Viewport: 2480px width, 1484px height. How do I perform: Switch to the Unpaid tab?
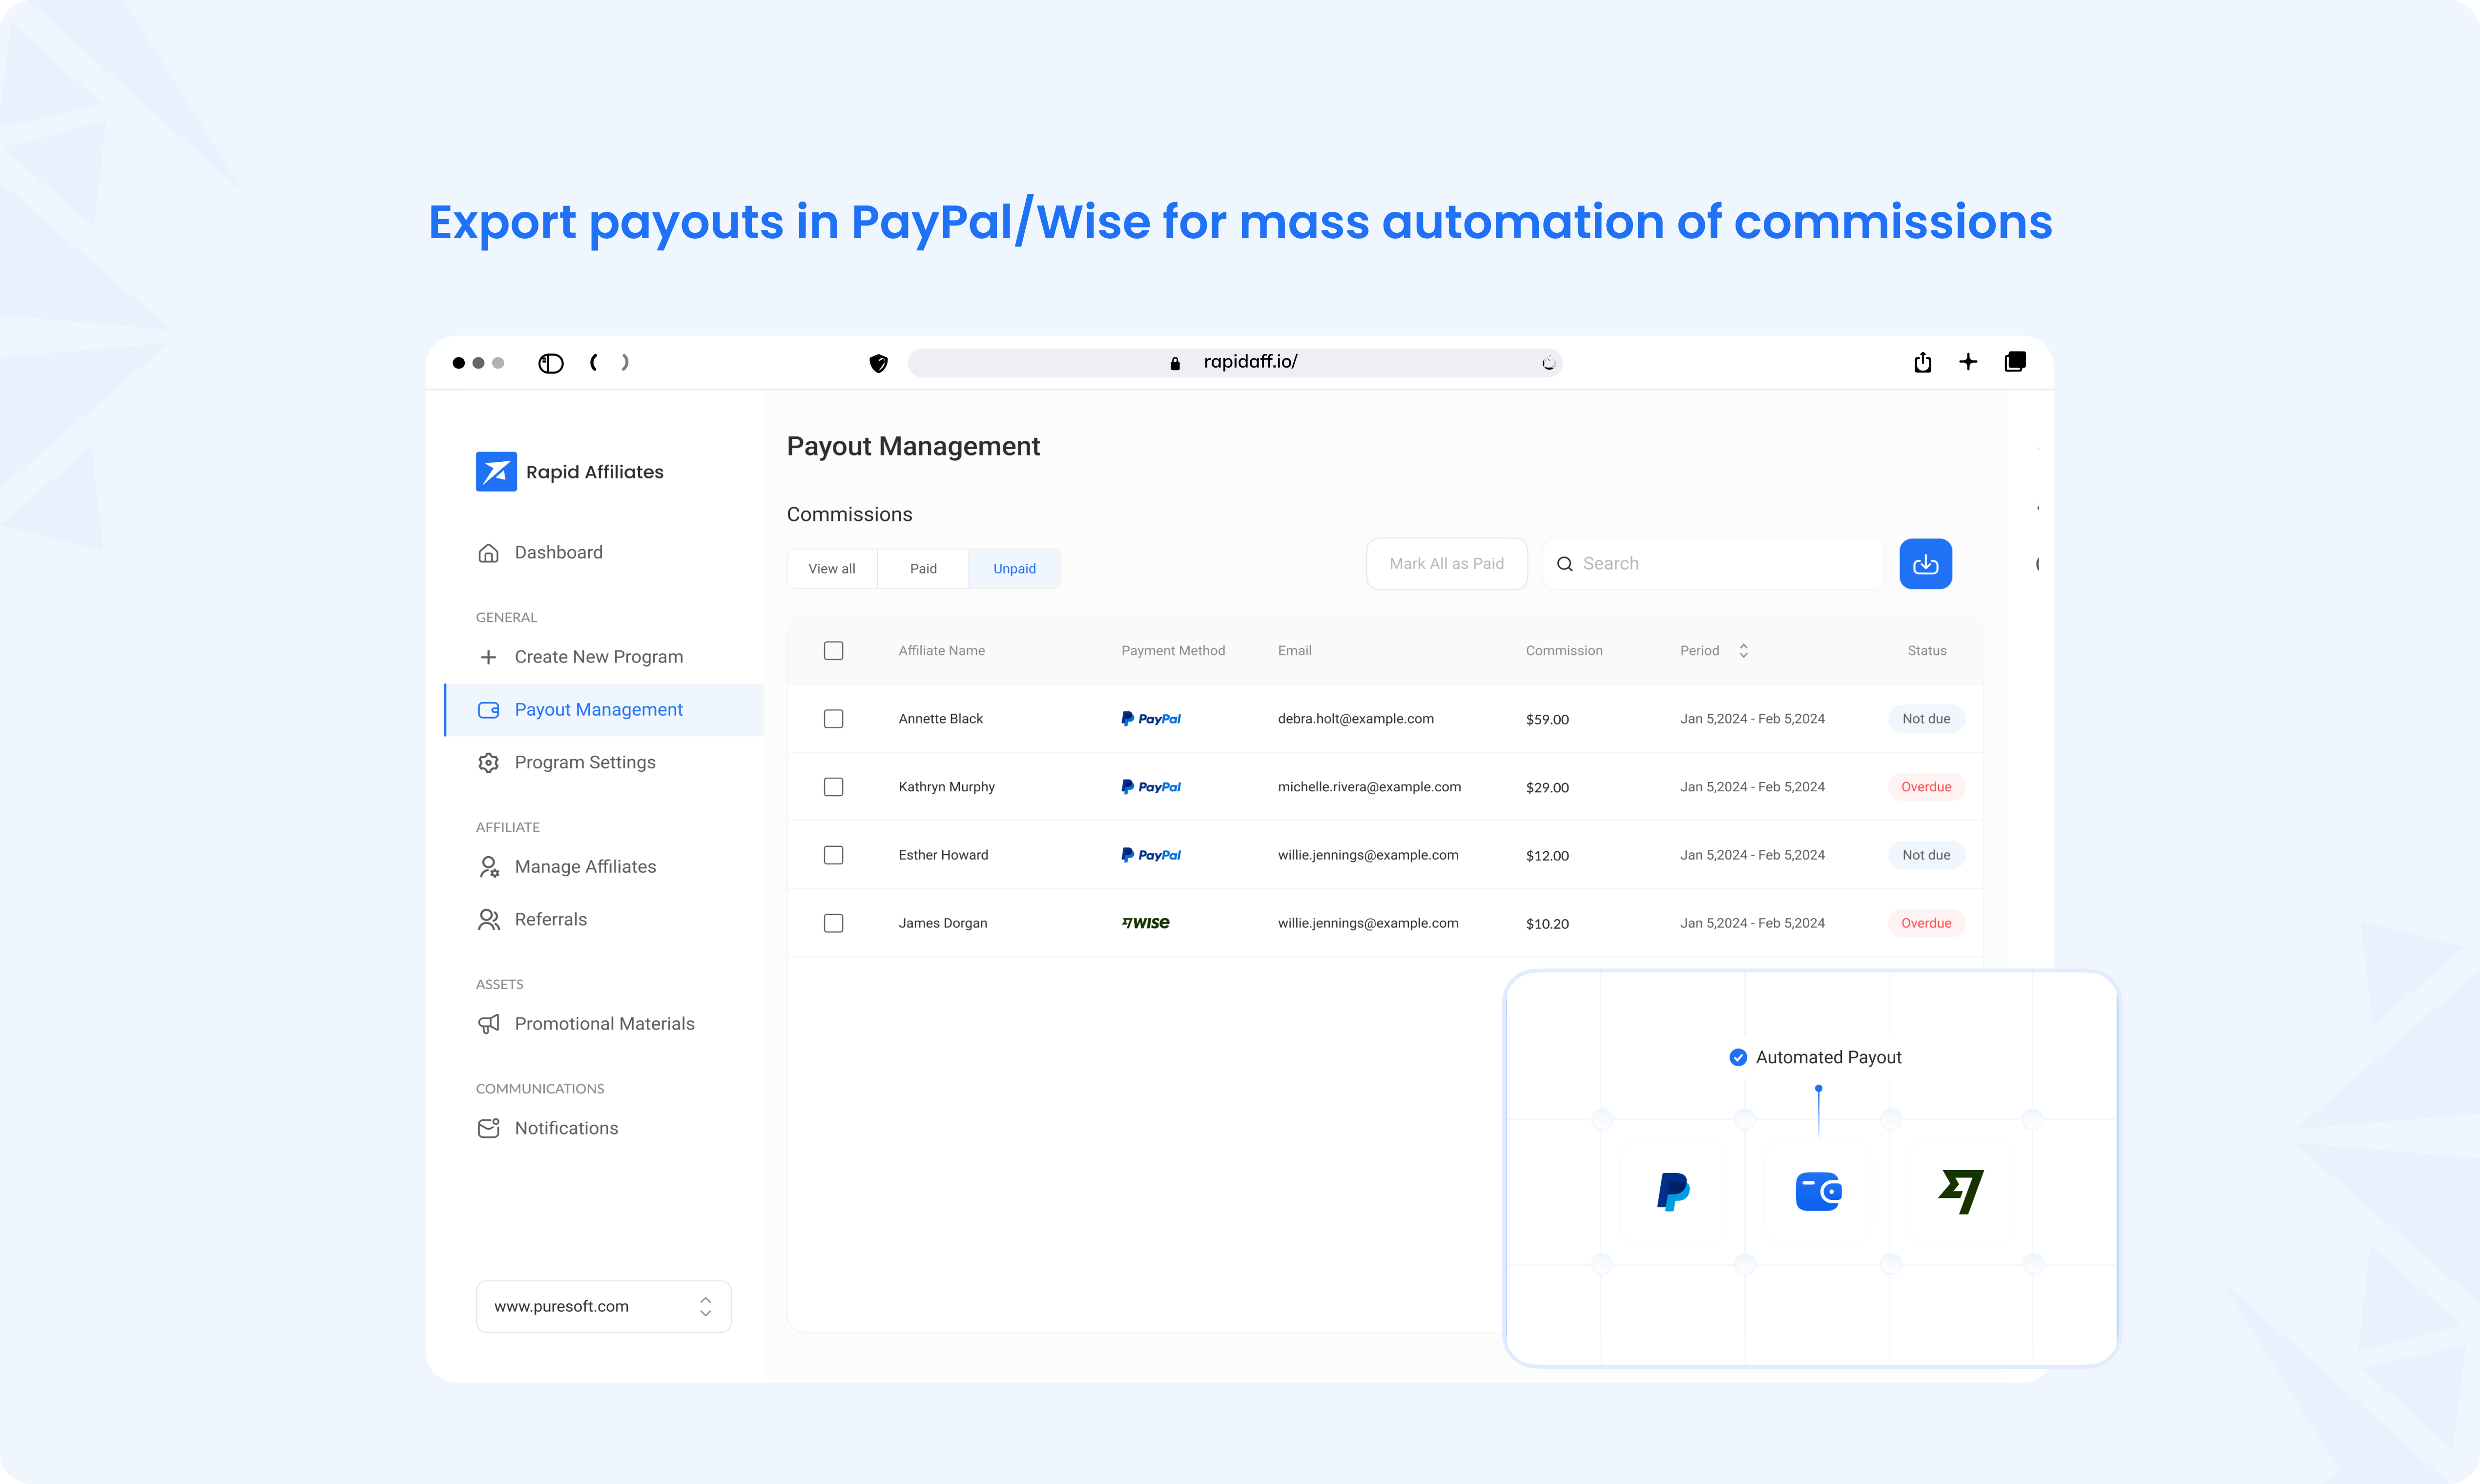[x=1014, y=568]
